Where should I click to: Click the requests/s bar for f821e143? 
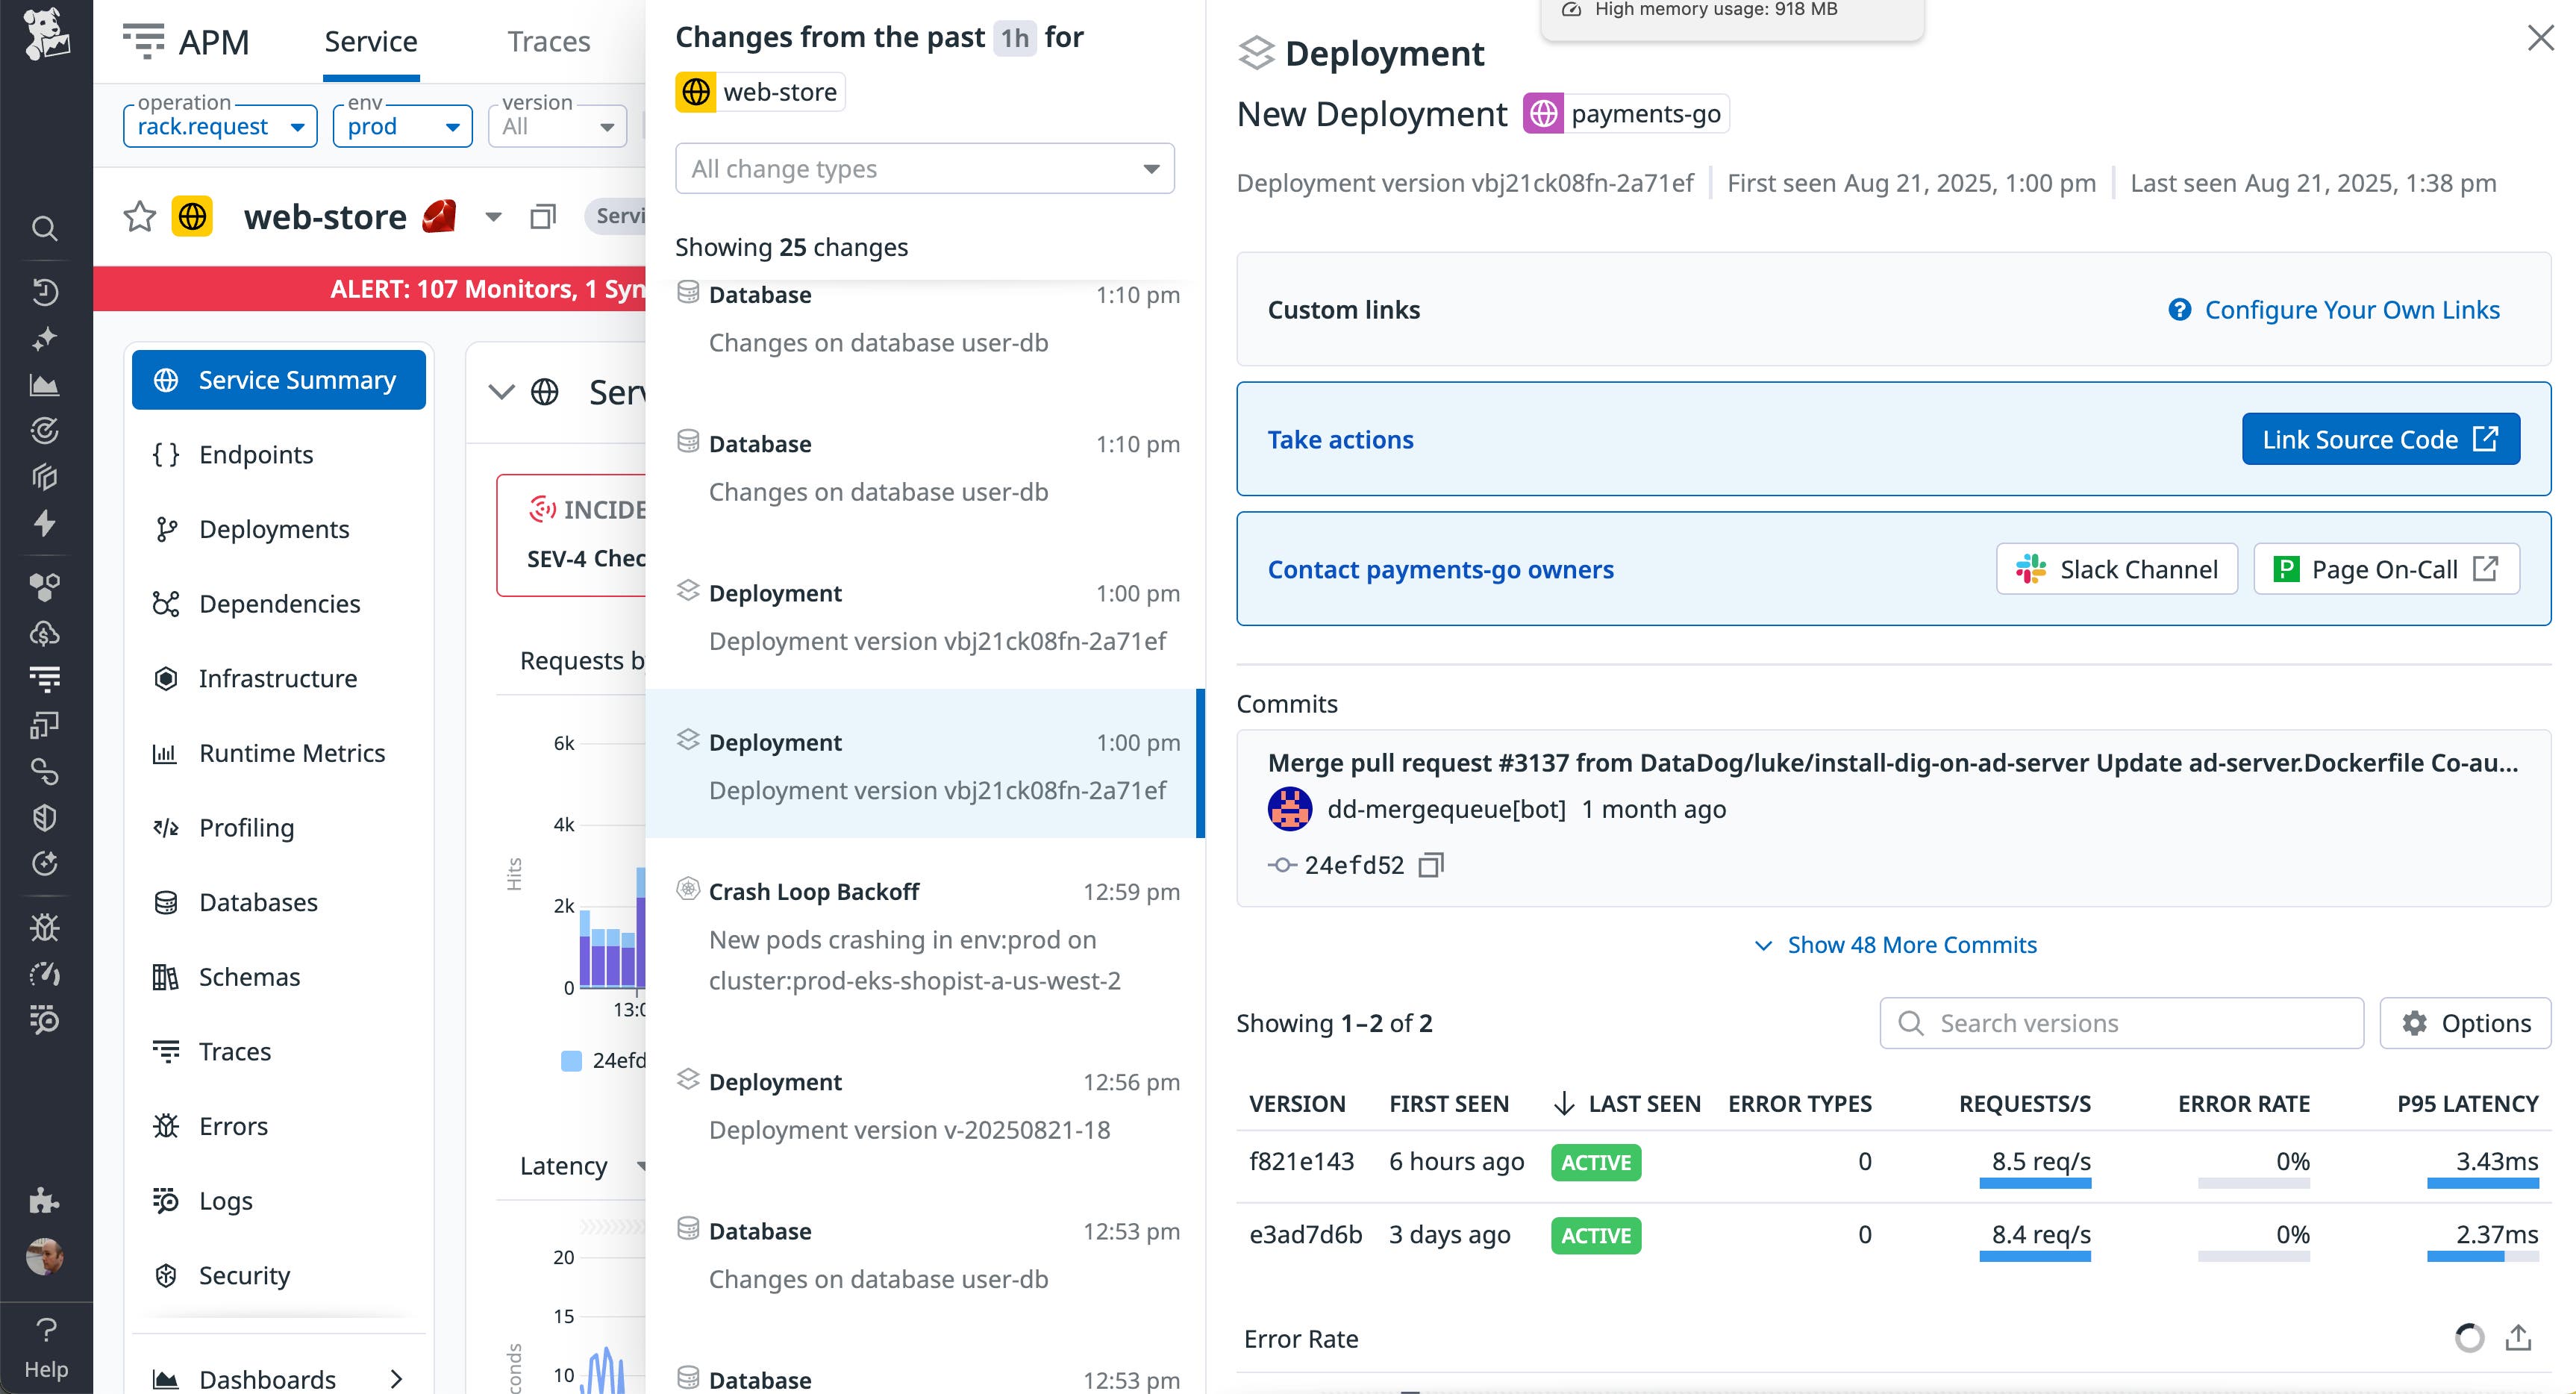[2034, 1183]
